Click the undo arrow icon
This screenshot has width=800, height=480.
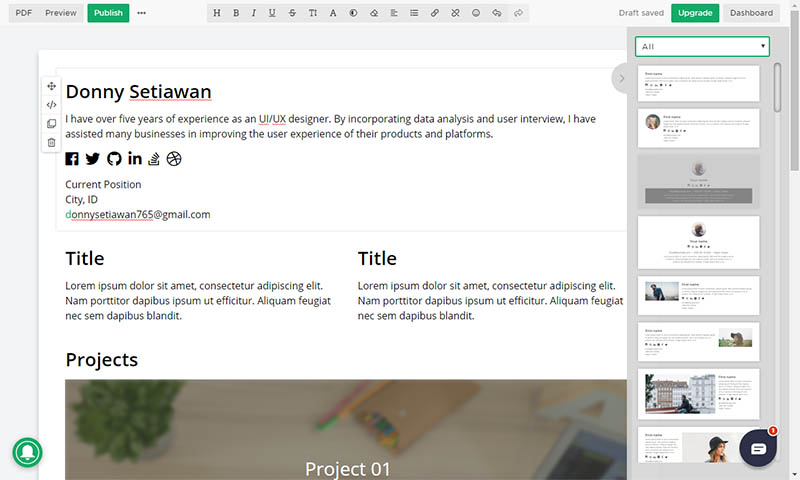point(497,14)
